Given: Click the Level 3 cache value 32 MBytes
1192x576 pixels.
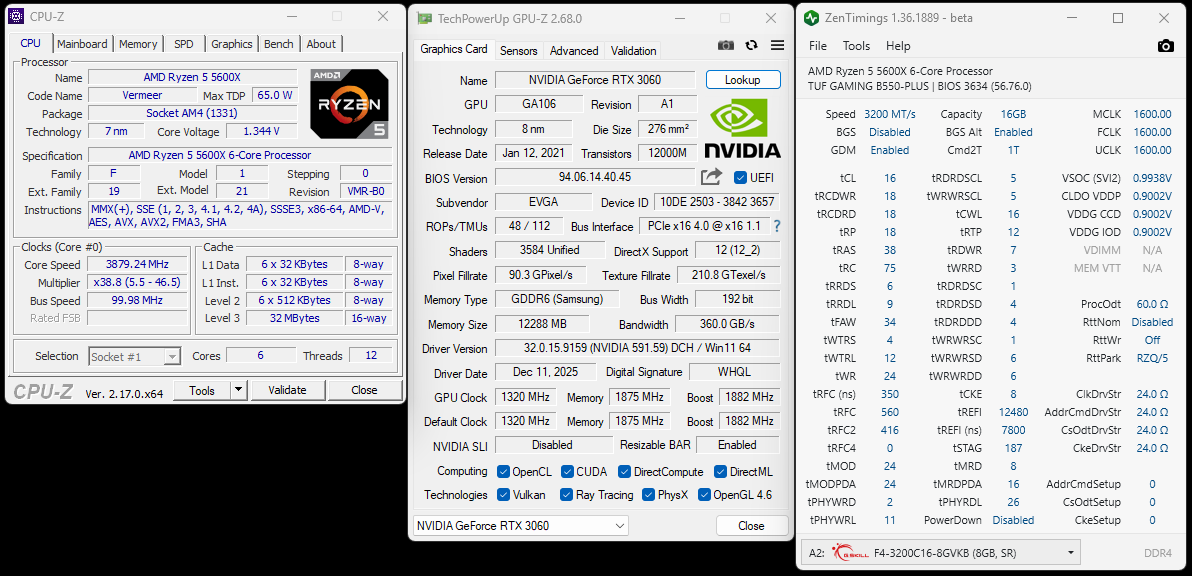Looking at the screenshot, I should [294, 318].
